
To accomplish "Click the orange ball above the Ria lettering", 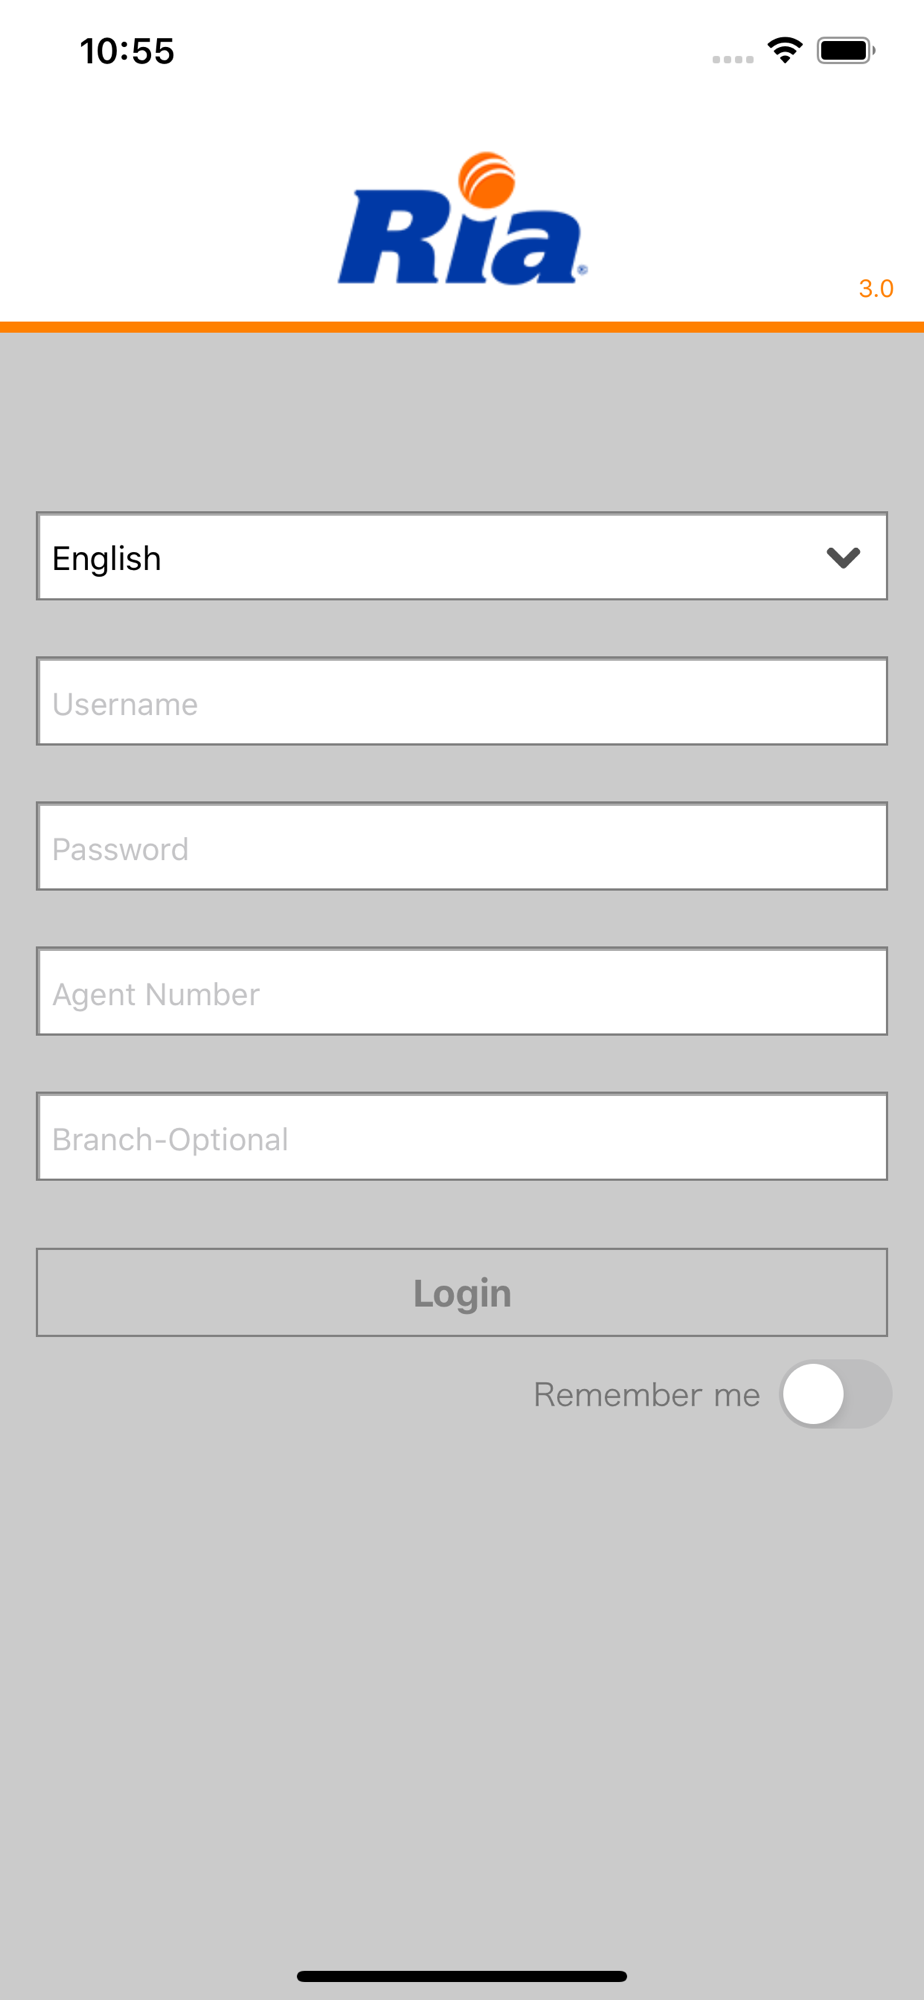I will click(487, 180).
